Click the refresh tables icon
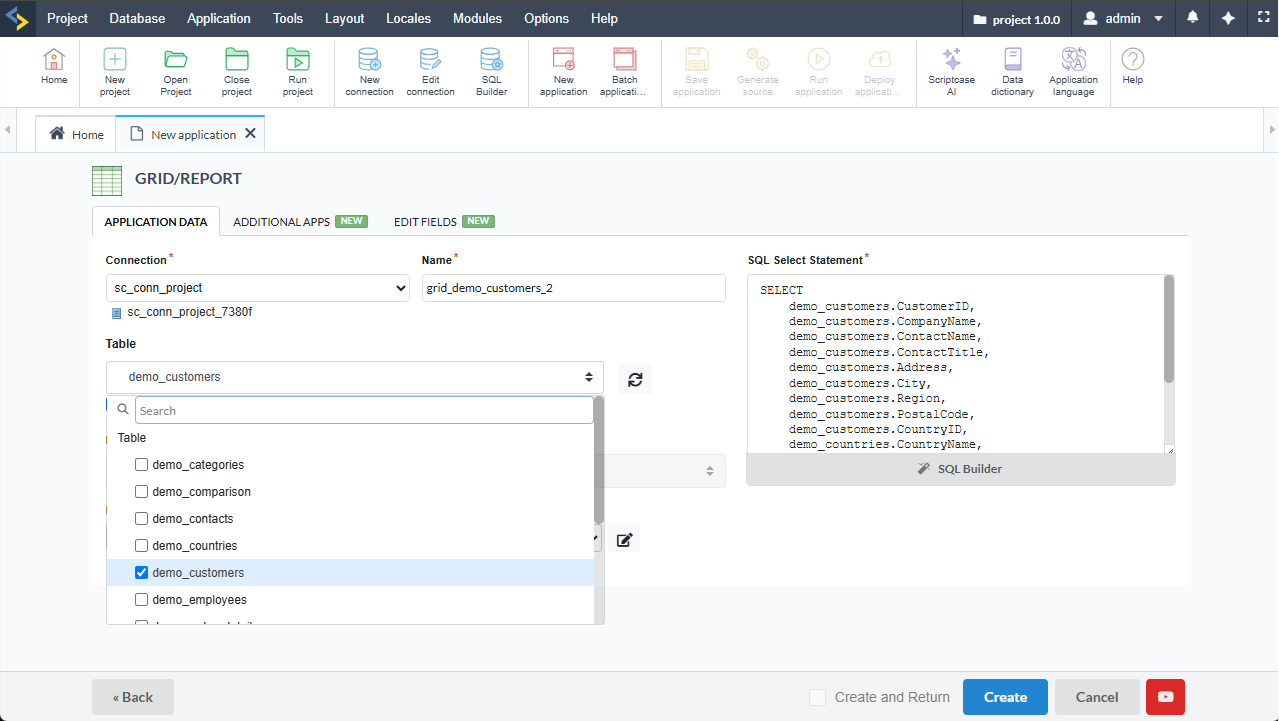 pos(635,378)
